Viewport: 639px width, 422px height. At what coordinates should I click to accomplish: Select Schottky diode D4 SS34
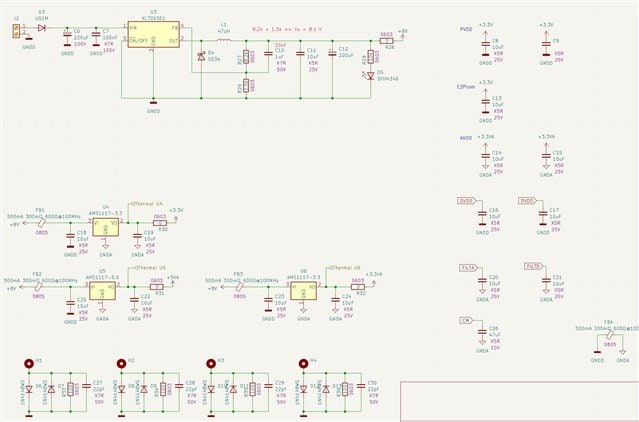point(201,57)
